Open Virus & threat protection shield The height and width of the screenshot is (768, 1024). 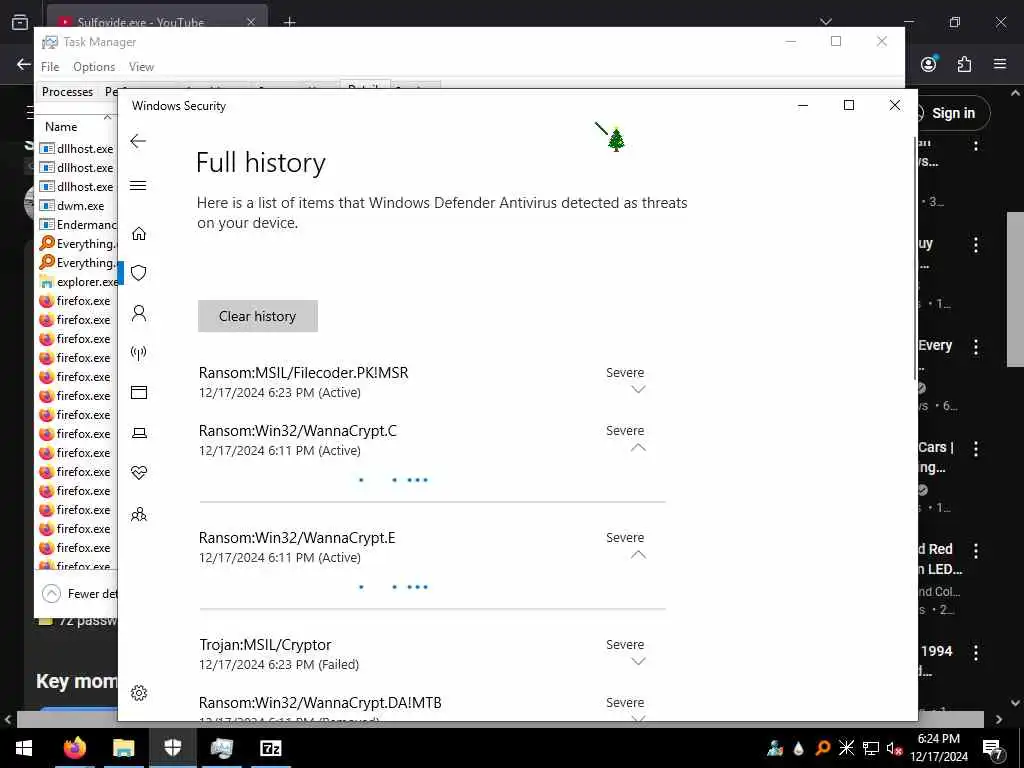pos(138,273)
